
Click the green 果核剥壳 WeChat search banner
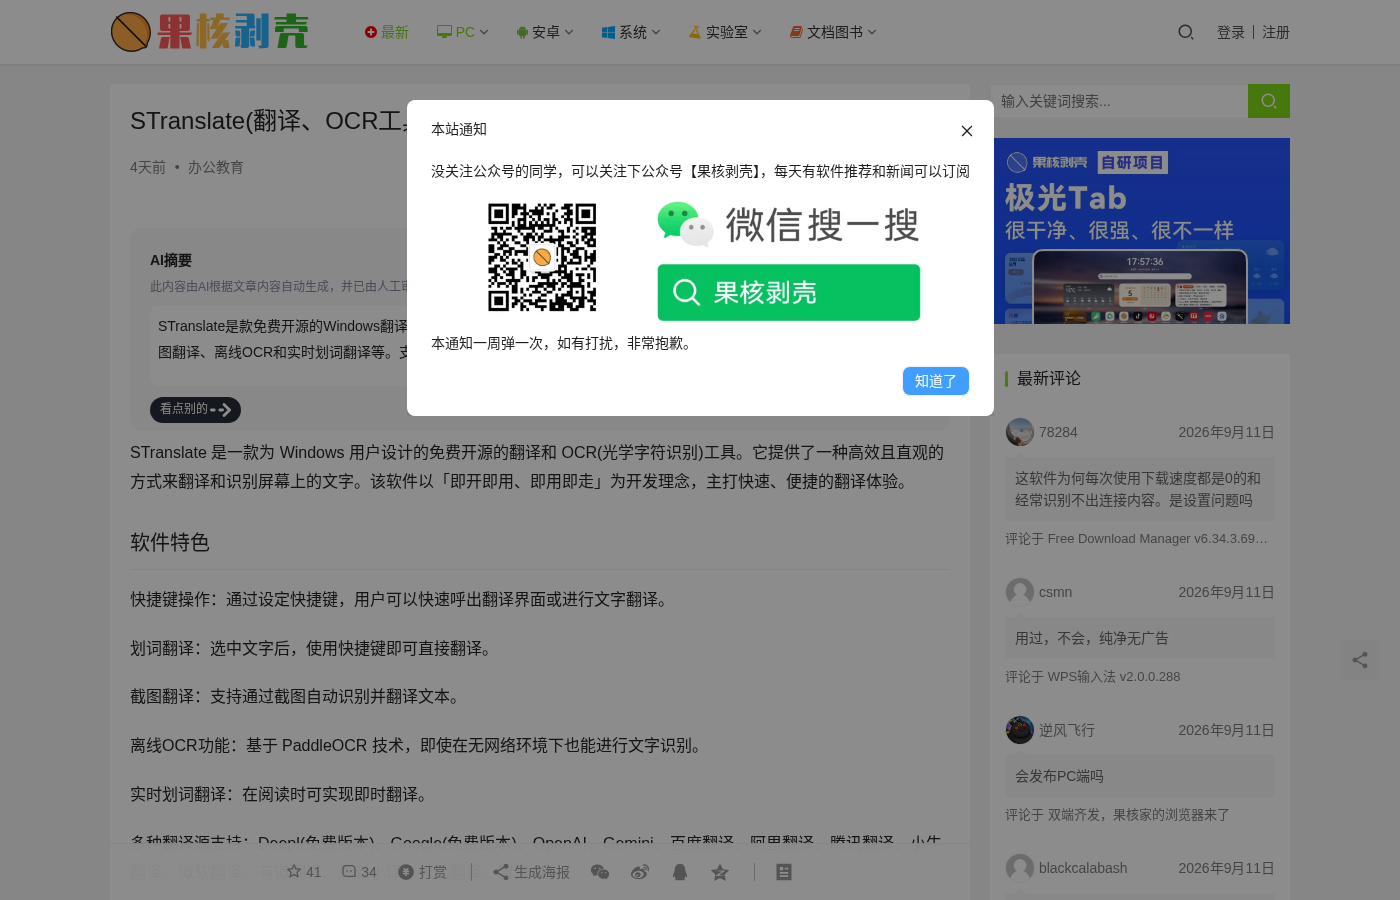789,292
